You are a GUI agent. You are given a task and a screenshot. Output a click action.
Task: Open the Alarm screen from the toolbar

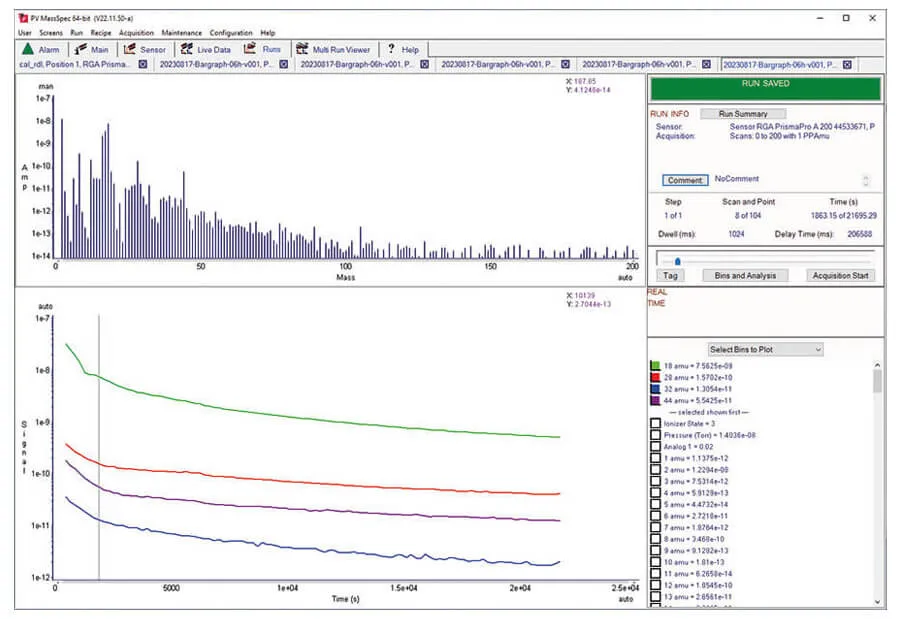click(x=41, y=49)
